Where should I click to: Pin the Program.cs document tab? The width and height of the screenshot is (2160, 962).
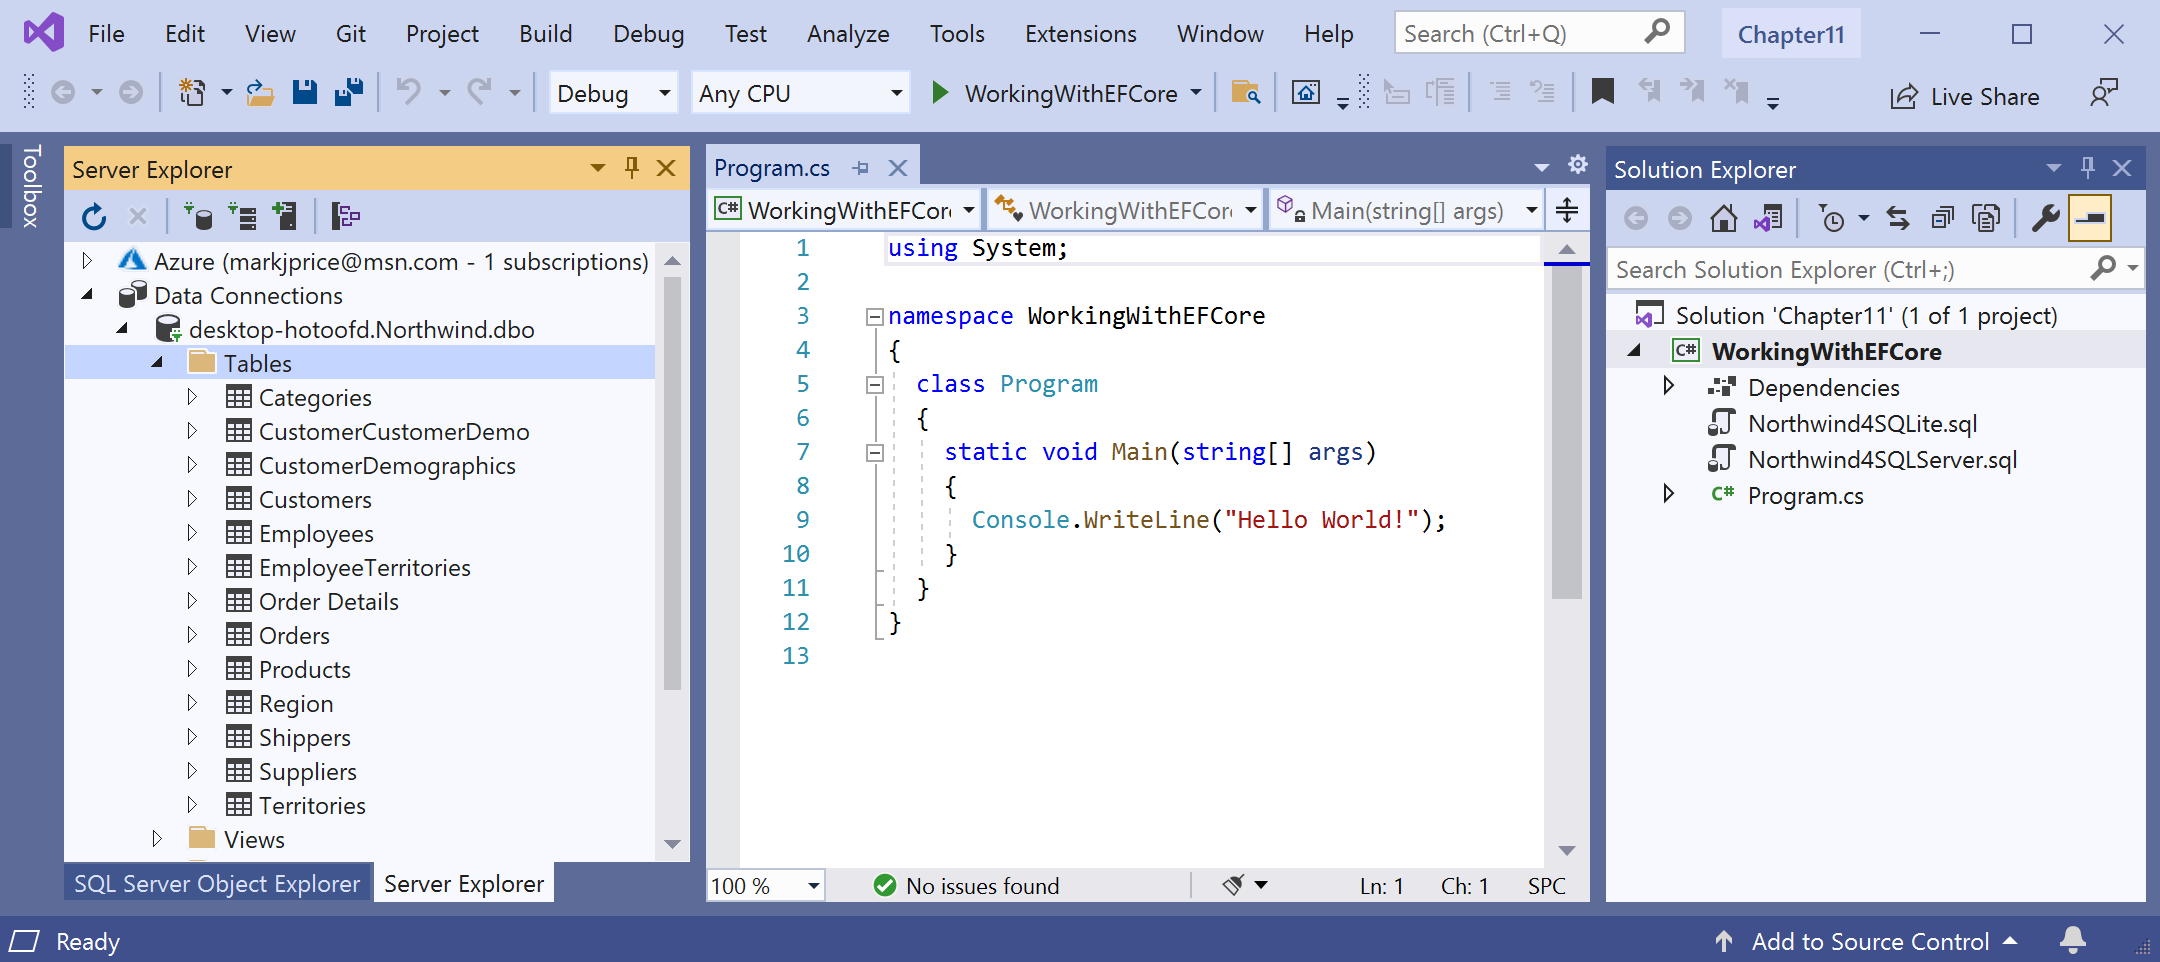click(x=861, y=167)
